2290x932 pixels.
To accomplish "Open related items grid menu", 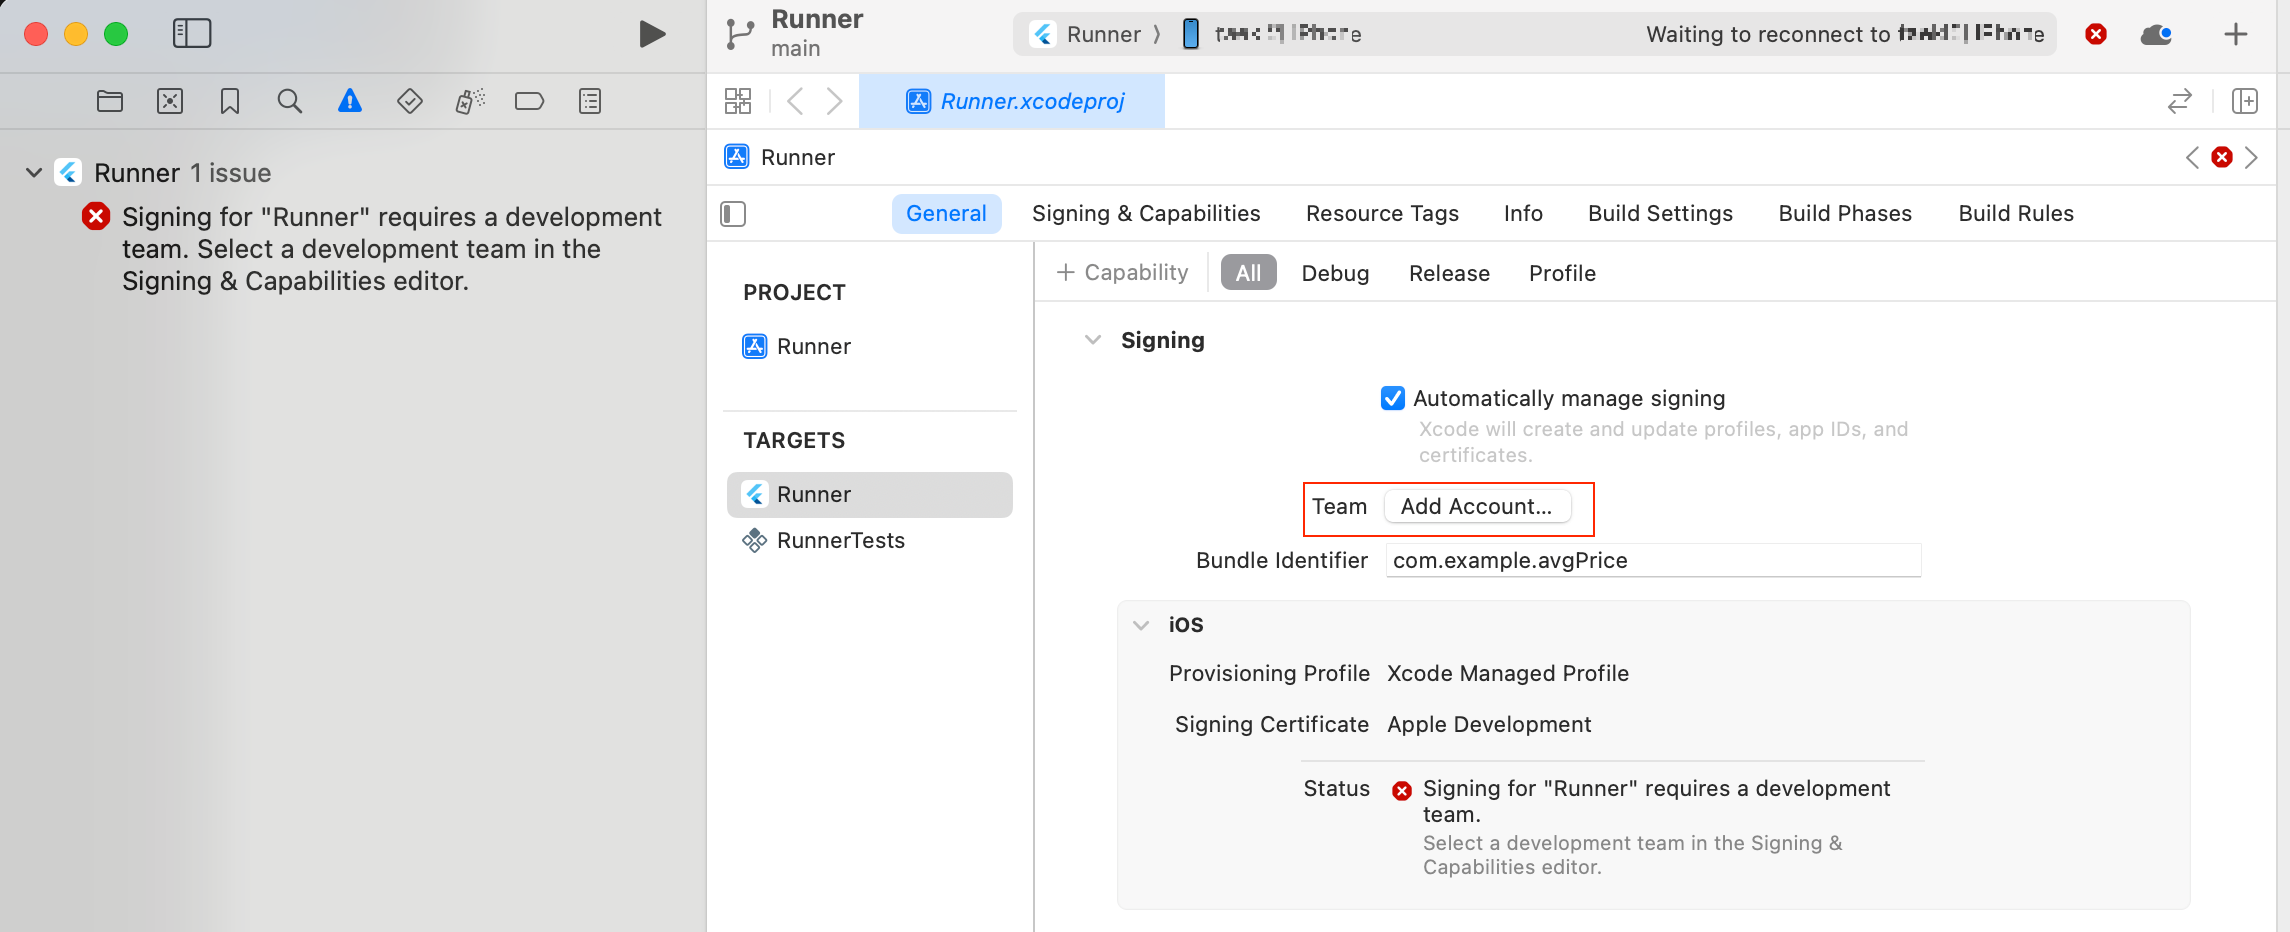I will coord(738,101).
